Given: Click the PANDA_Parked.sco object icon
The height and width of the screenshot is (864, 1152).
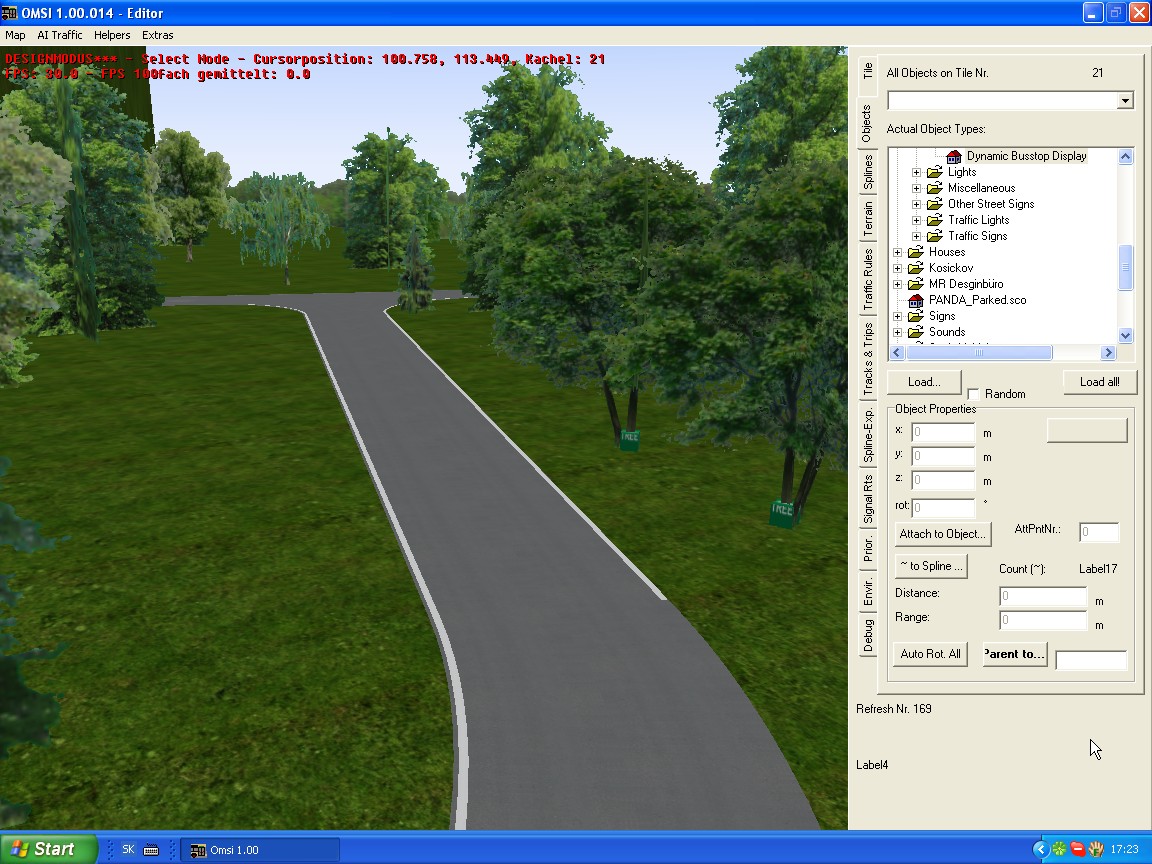Looking at the screenshot, I should [x=915, y=300].
